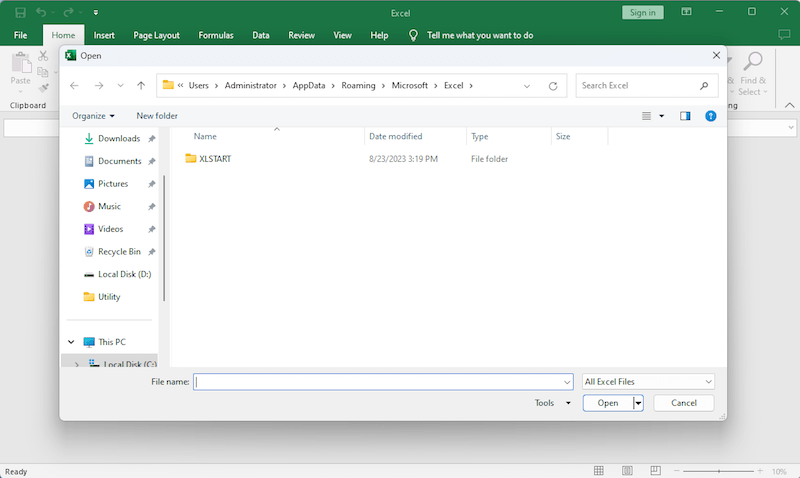Click Tell me what you want to do
This screenshot has height=478, width=800.
click(x=480, y=35)
